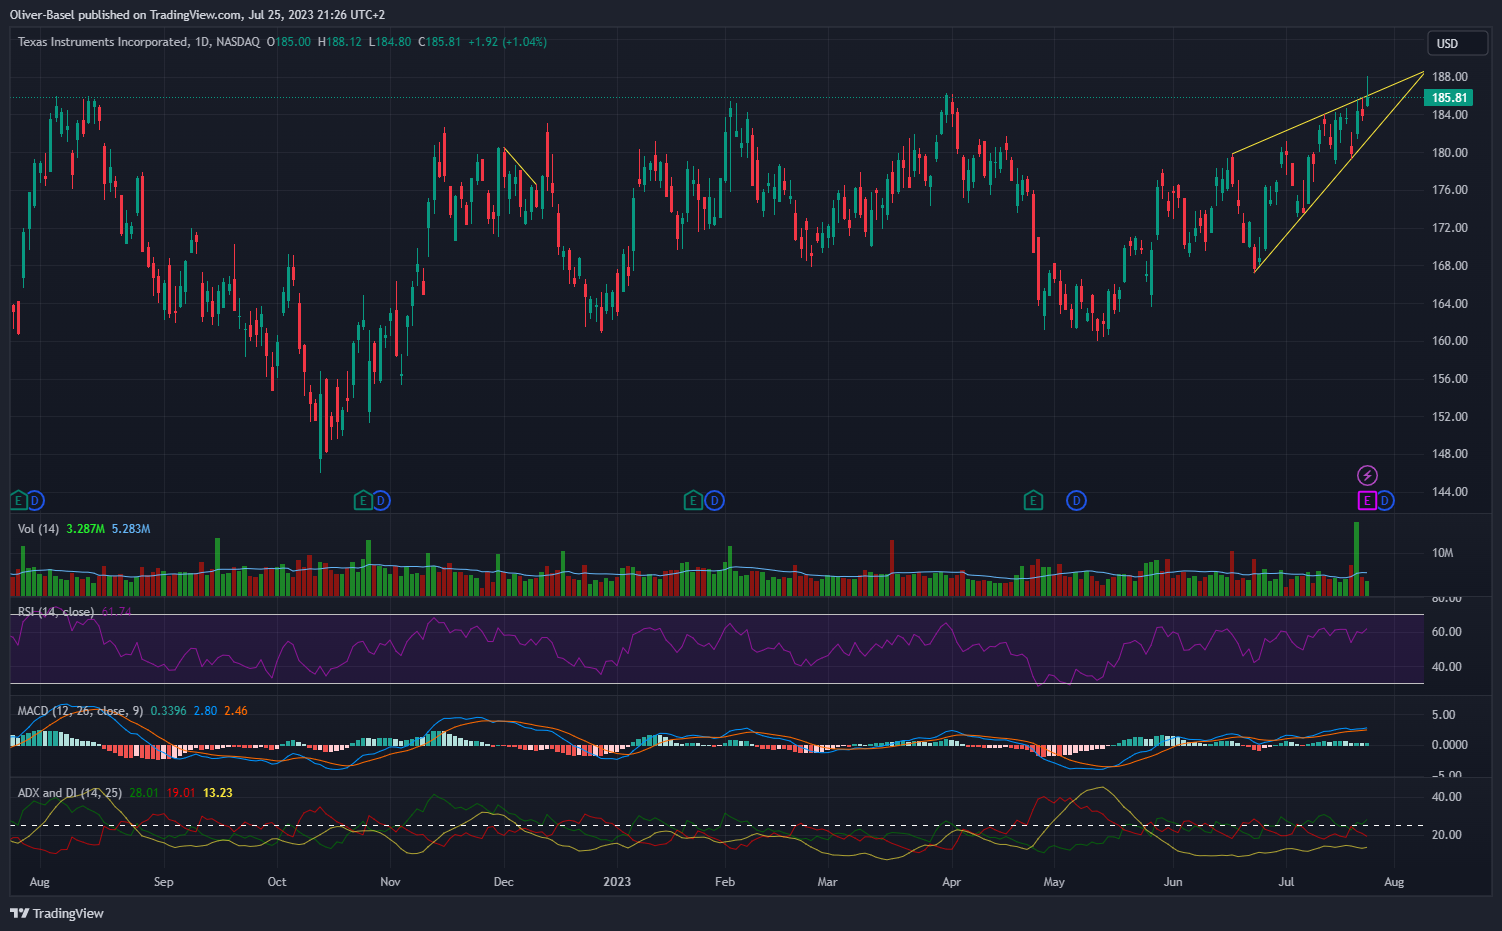Click the high value H188.12 in the legend
Viewport: 1502px width, 931px height.
click(x=340, y=42)
